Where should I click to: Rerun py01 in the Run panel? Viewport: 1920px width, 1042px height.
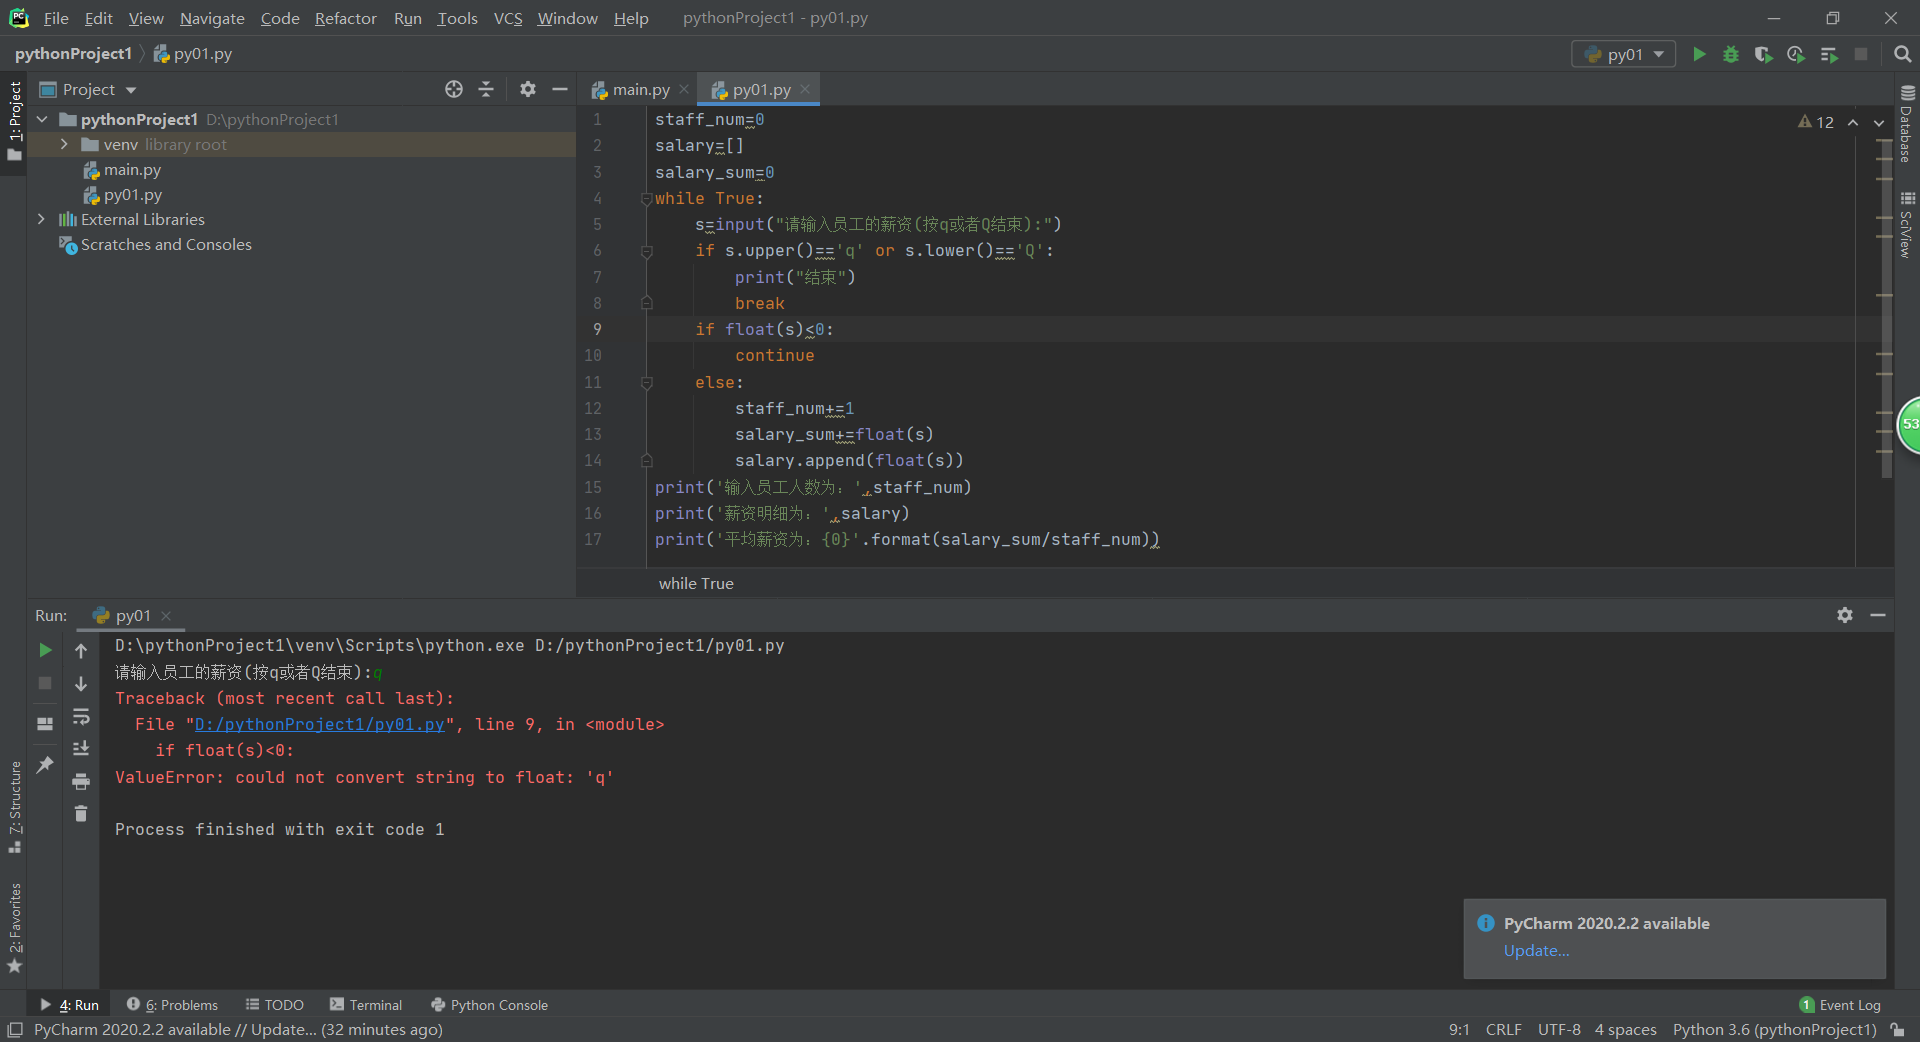click(45, 650)
